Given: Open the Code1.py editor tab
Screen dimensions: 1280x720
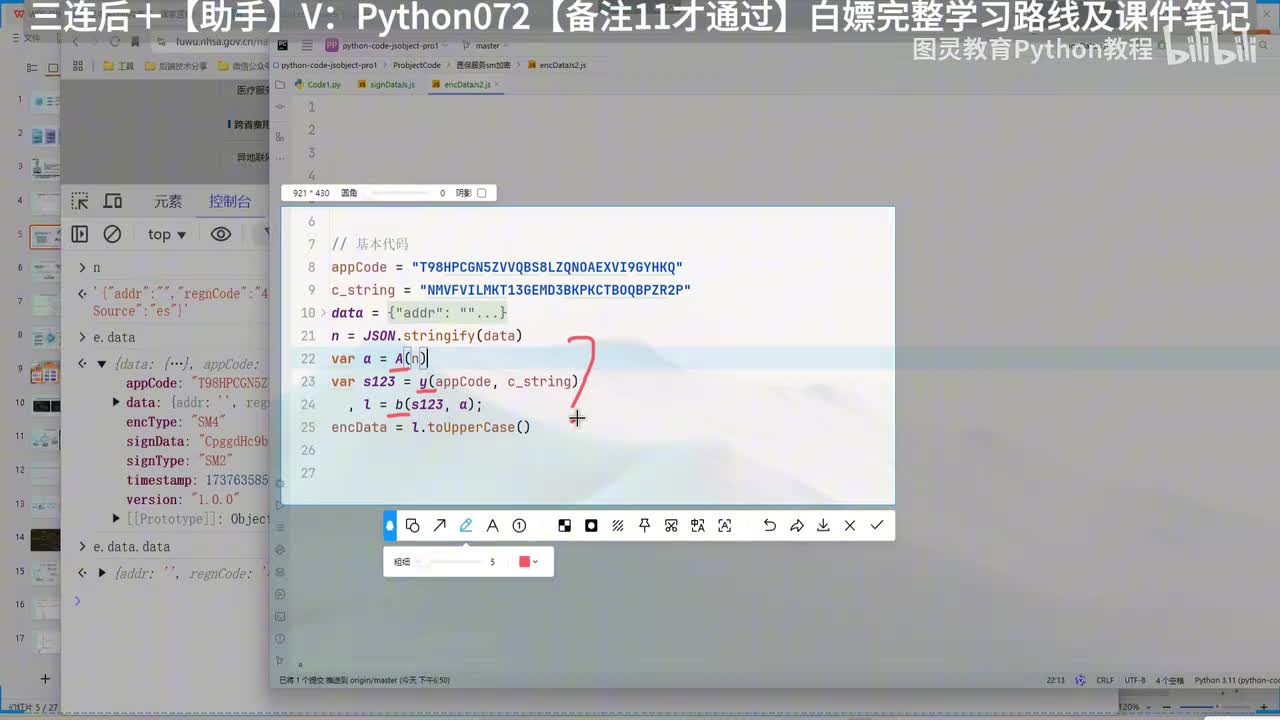Looking at the screenshot, I should pyautogui.click(x=318, y=85).
